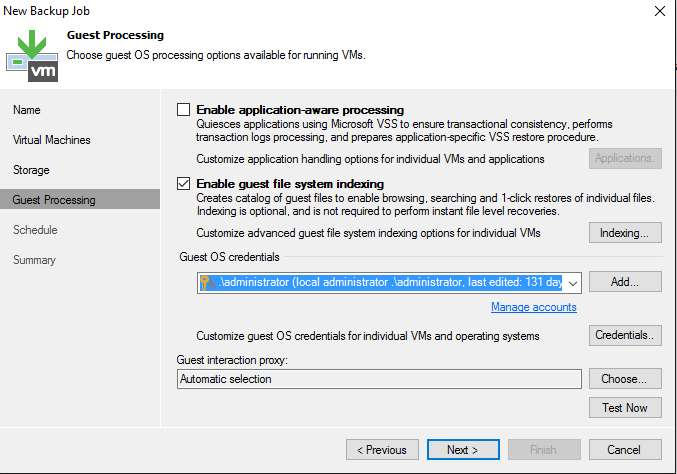
Task: Enable application-aware processing checkbox
Action: point(183,110)
